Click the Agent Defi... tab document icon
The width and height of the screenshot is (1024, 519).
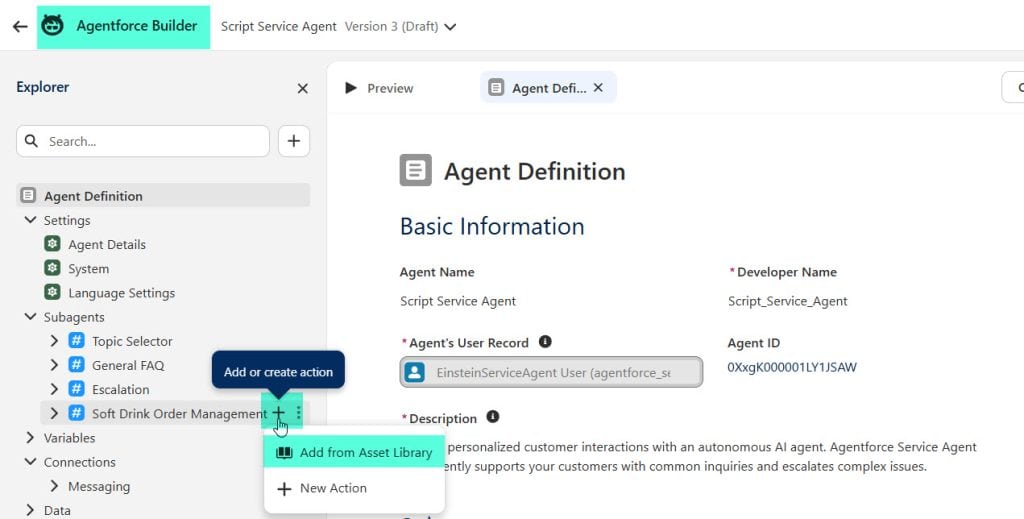tap(496, 87)
